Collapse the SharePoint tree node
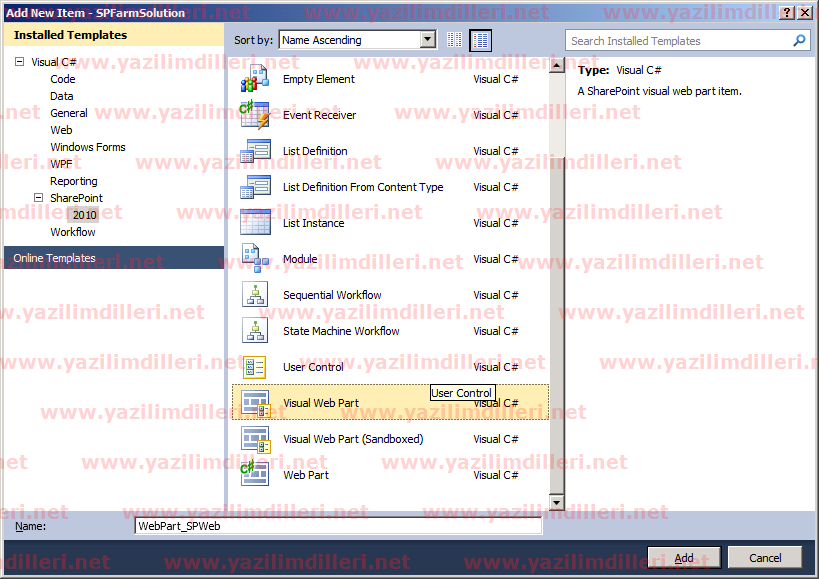Screen dimensions: 819x579 (38, 197)
